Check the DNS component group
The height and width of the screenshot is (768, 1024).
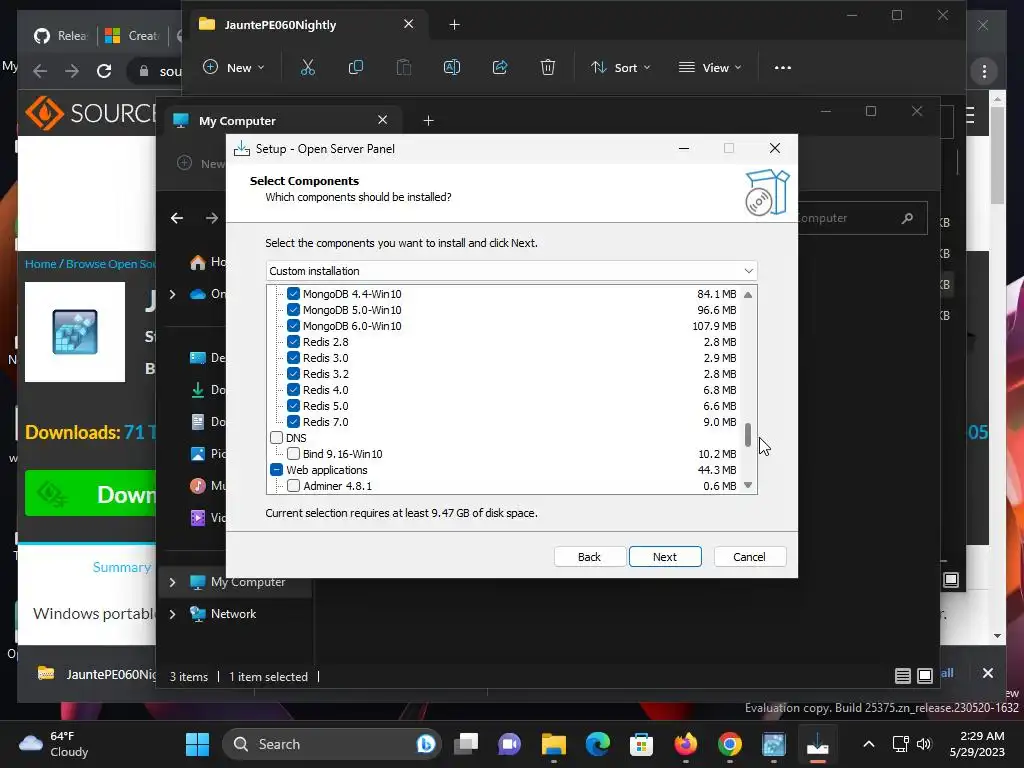[276, 438]
